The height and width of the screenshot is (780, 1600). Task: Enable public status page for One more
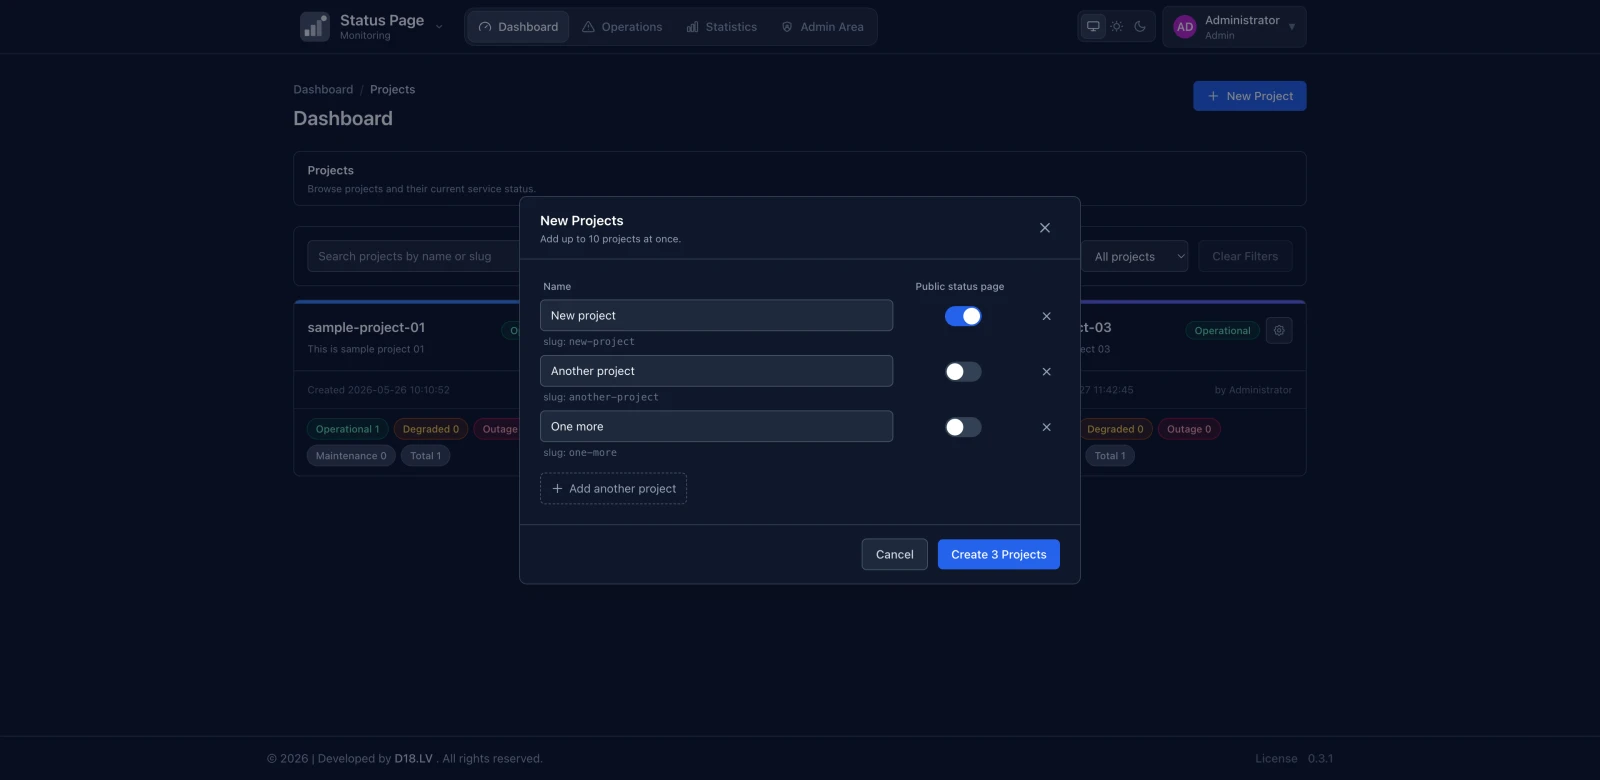pos(963,427)
